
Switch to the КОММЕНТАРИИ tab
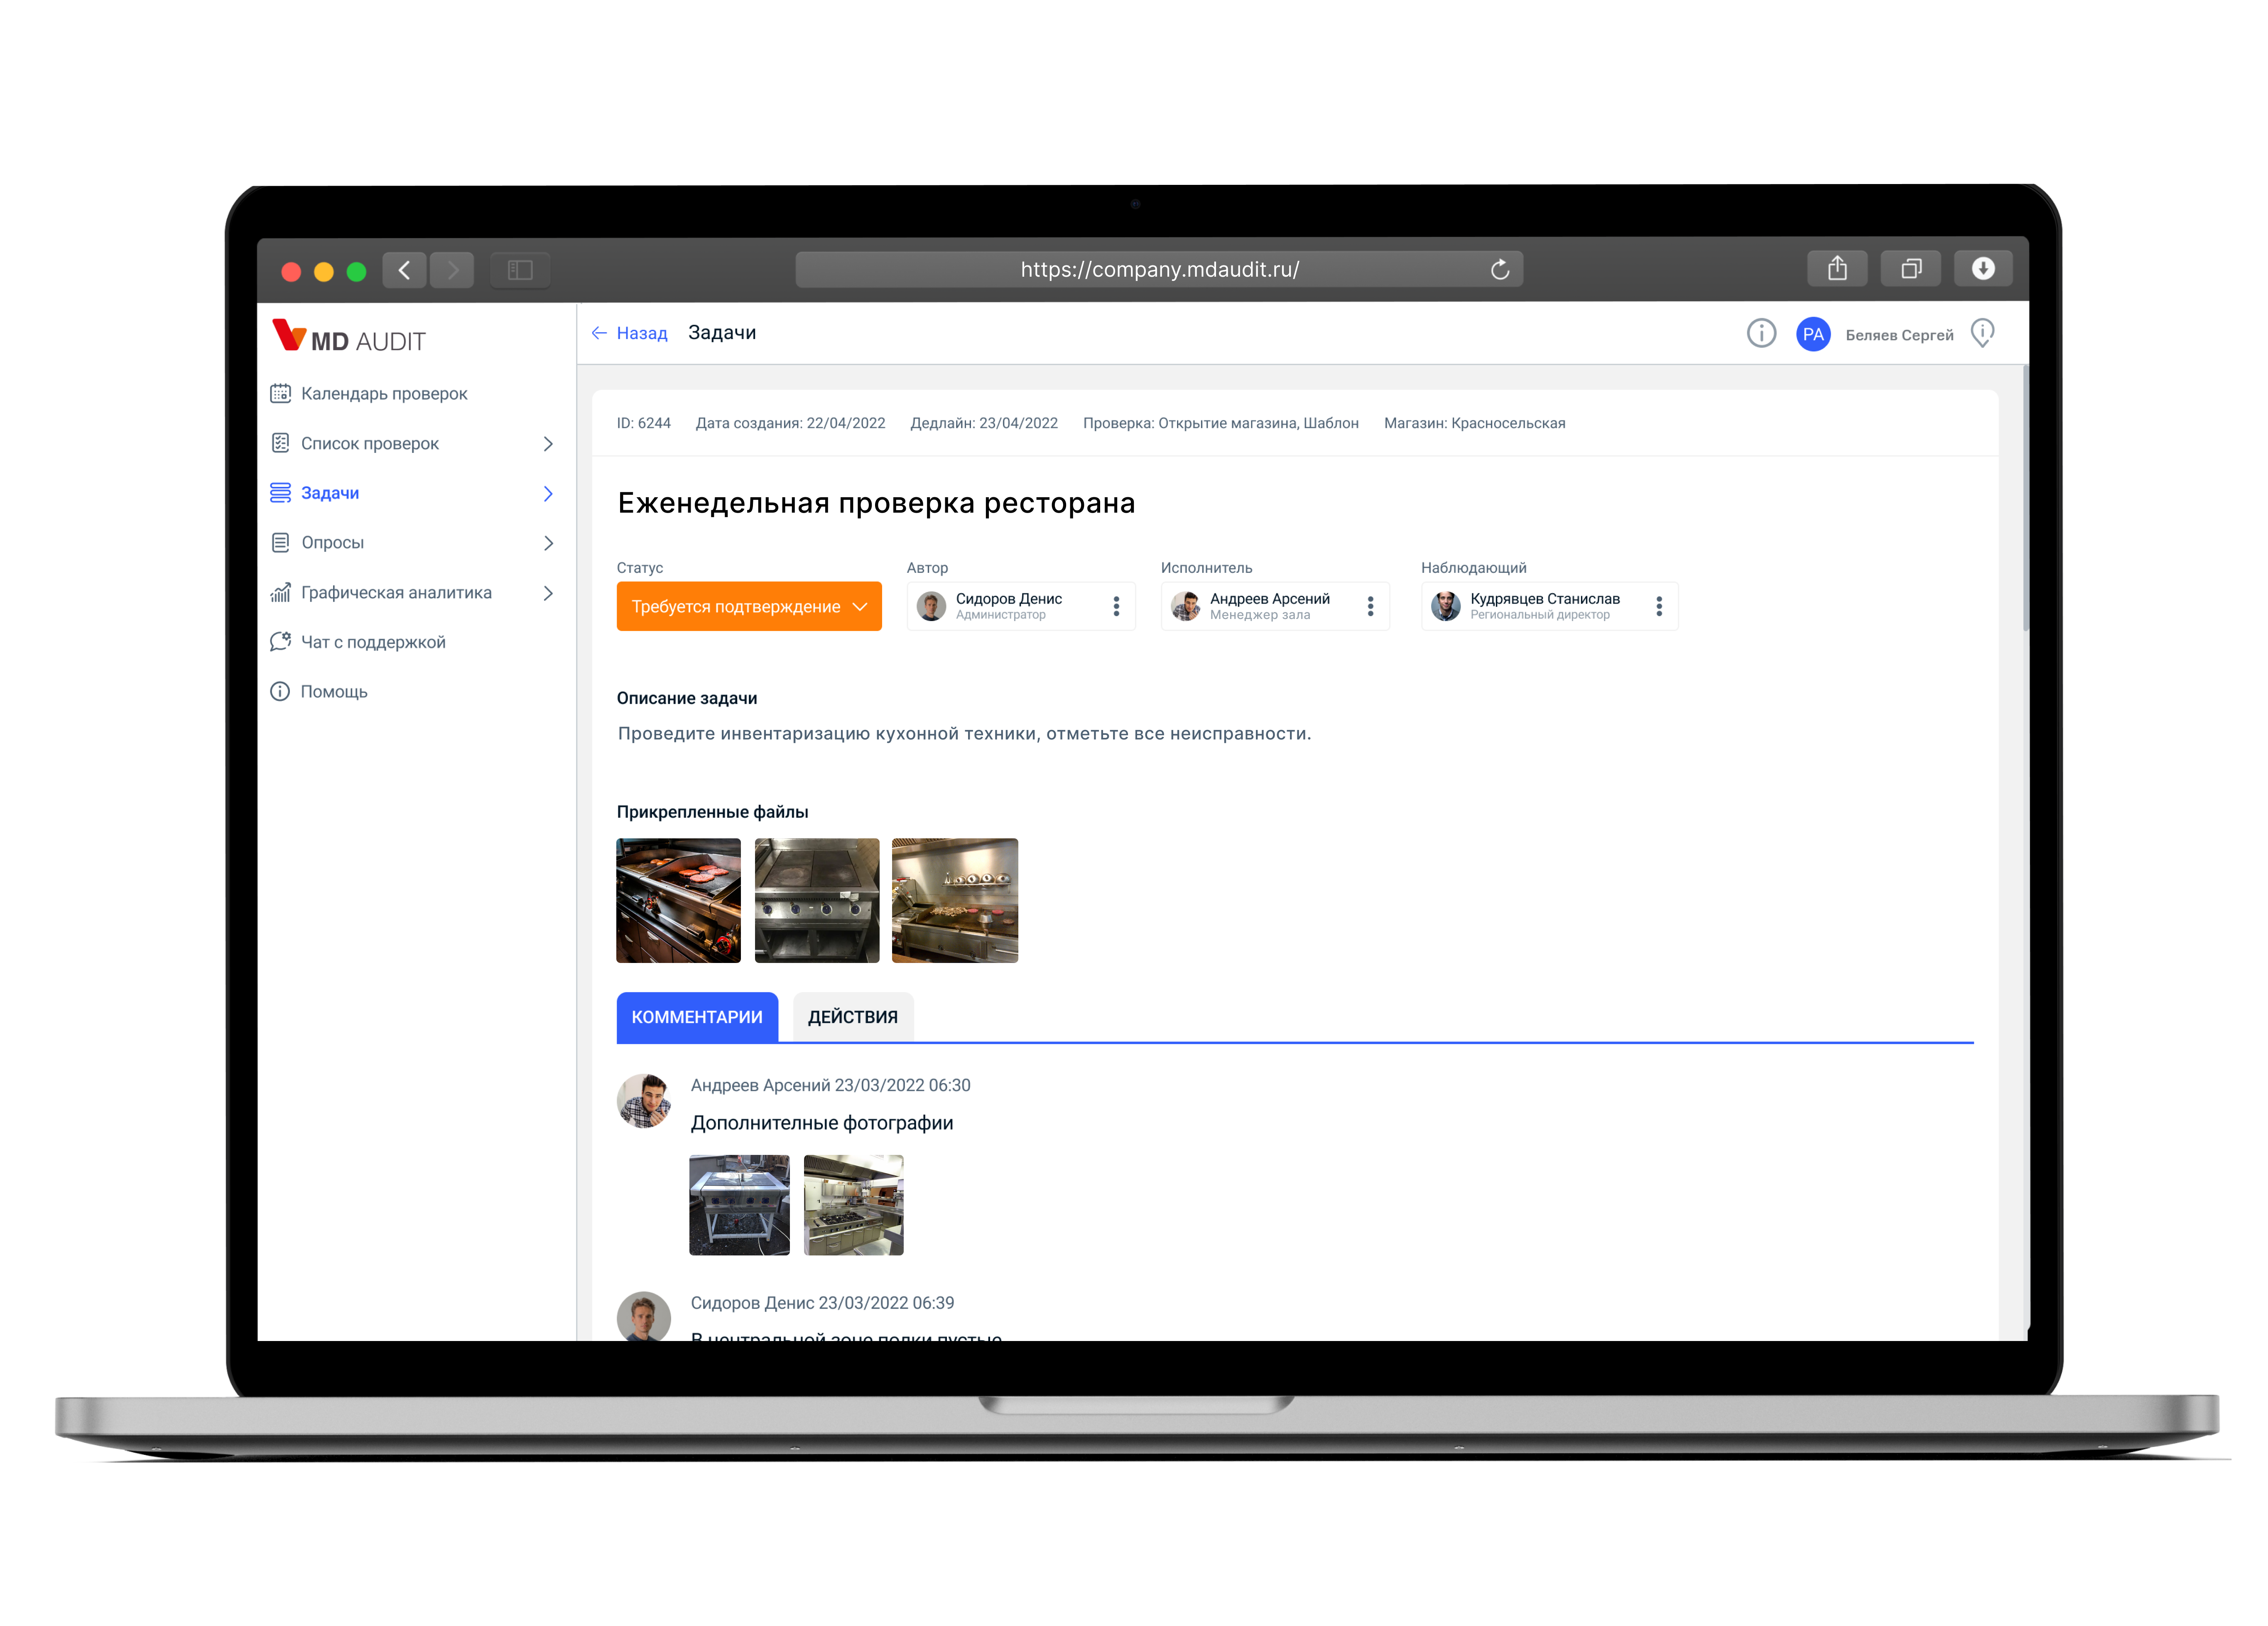click(x=697, y=1017)
